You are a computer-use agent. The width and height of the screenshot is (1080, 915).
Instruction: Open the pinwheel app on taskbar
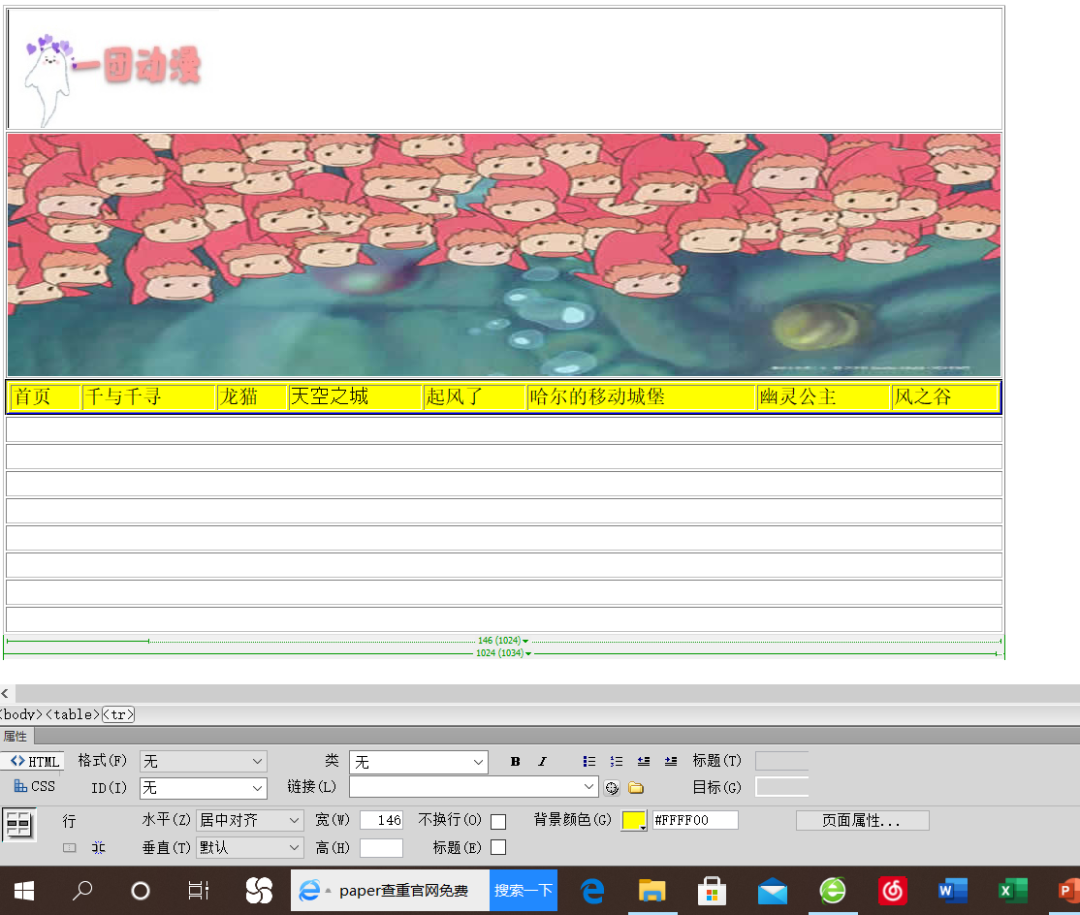tap(259, 891)
